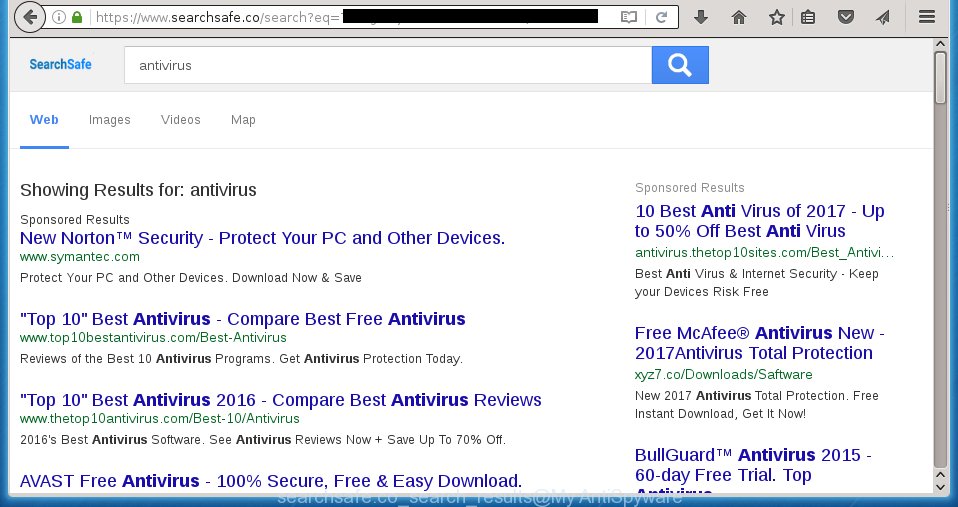The height and width of the screenshot is (507, 958).
Task: Save page to Pocket icon
Action: 846,17
